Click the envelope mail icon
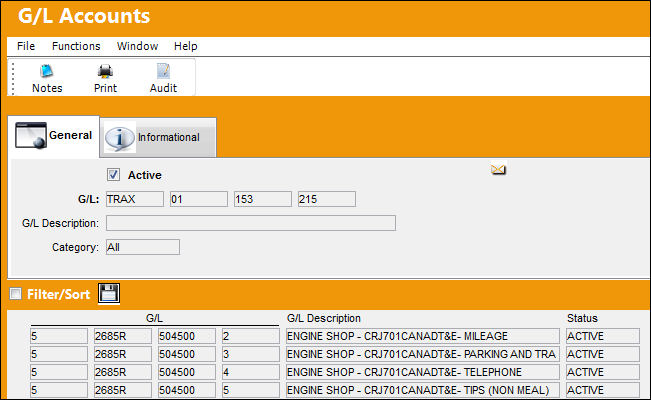This screenshot has width=651, height=400. tap(498, 169)
